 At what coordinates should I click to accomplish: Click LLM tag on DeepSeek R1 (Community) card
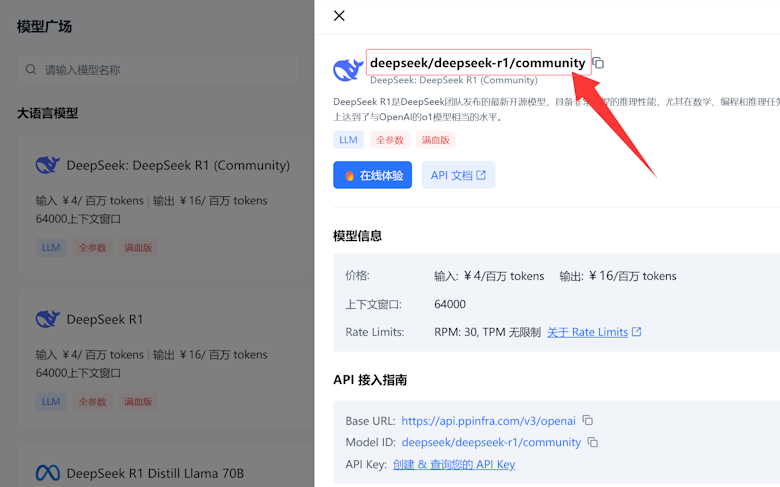coord(51,247)
